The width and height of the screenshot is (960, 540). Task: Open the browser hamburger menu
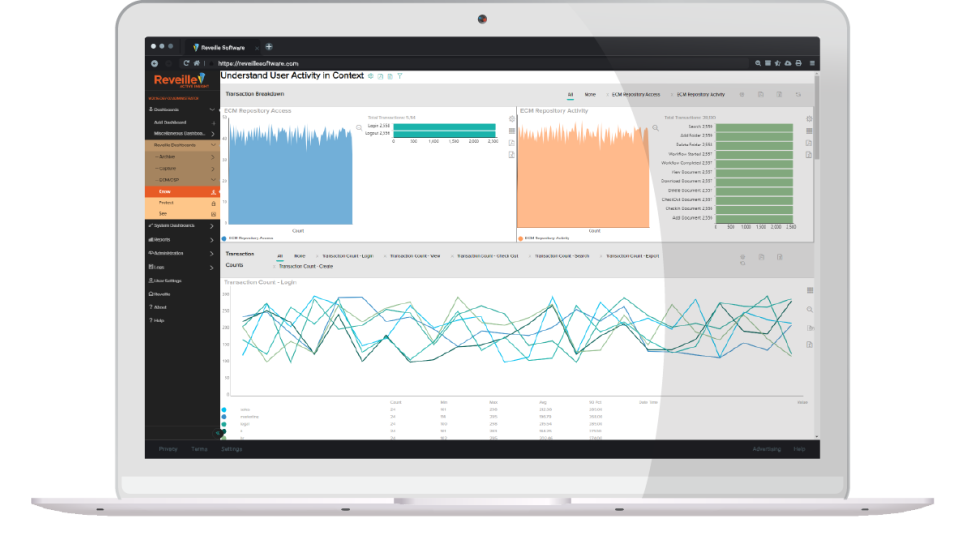click(x=811, y=63)
